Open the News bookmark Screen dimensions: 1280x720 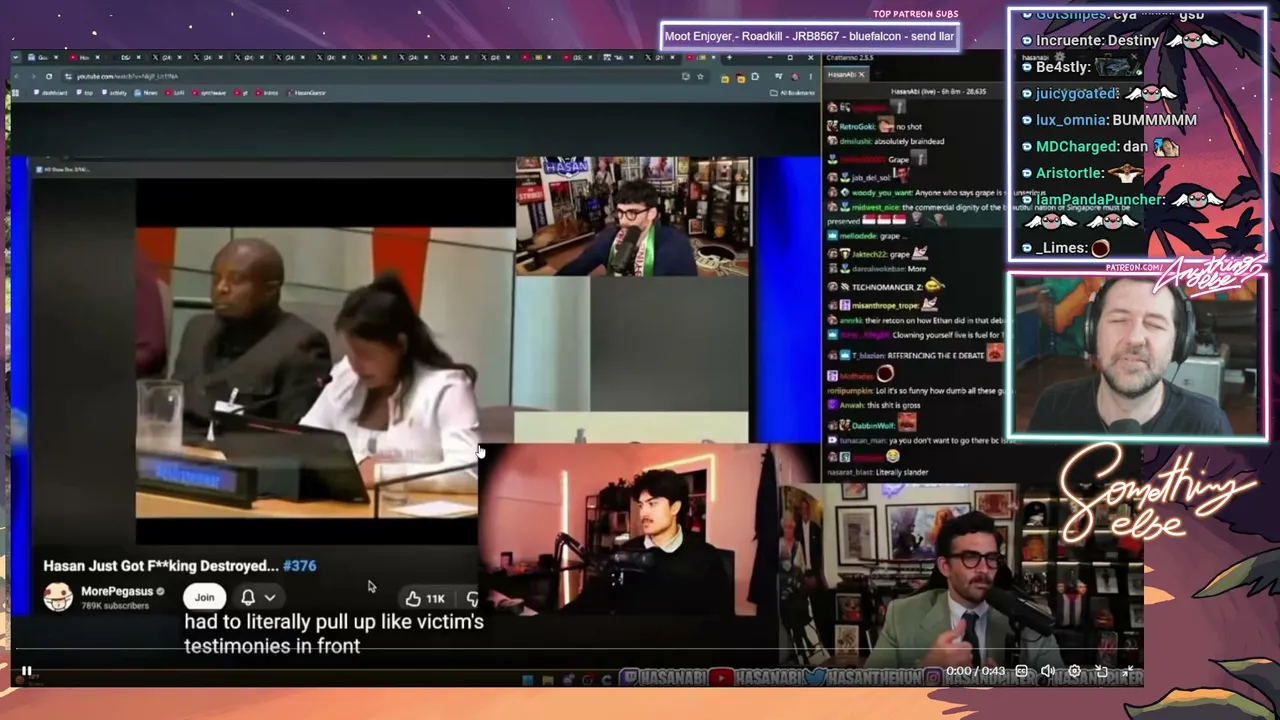click(147, 93)
